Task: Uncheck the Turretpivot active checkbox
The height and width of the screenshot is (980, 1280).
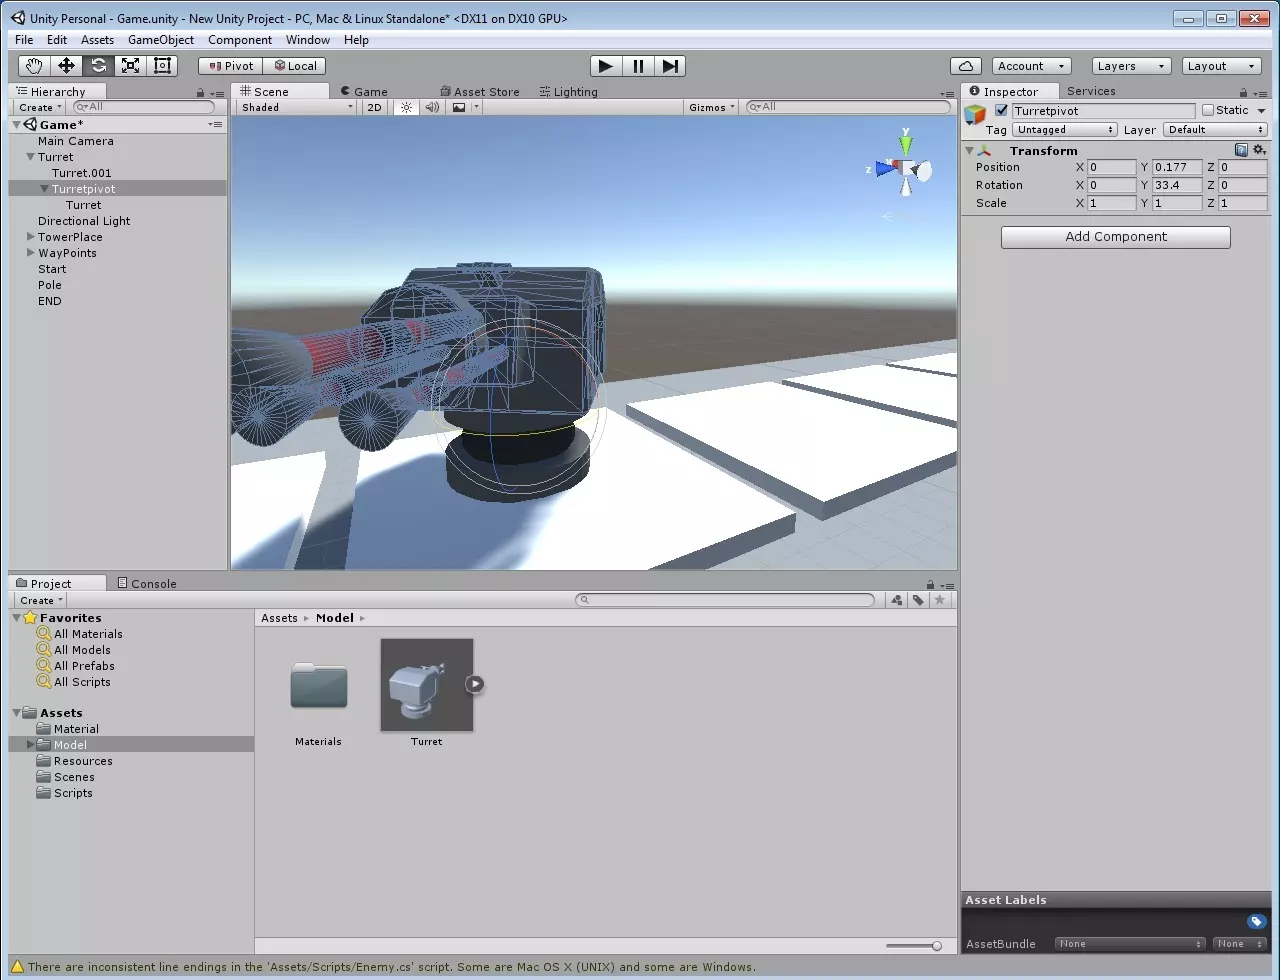Action: pyautogui.click(x=1001, y=111)
